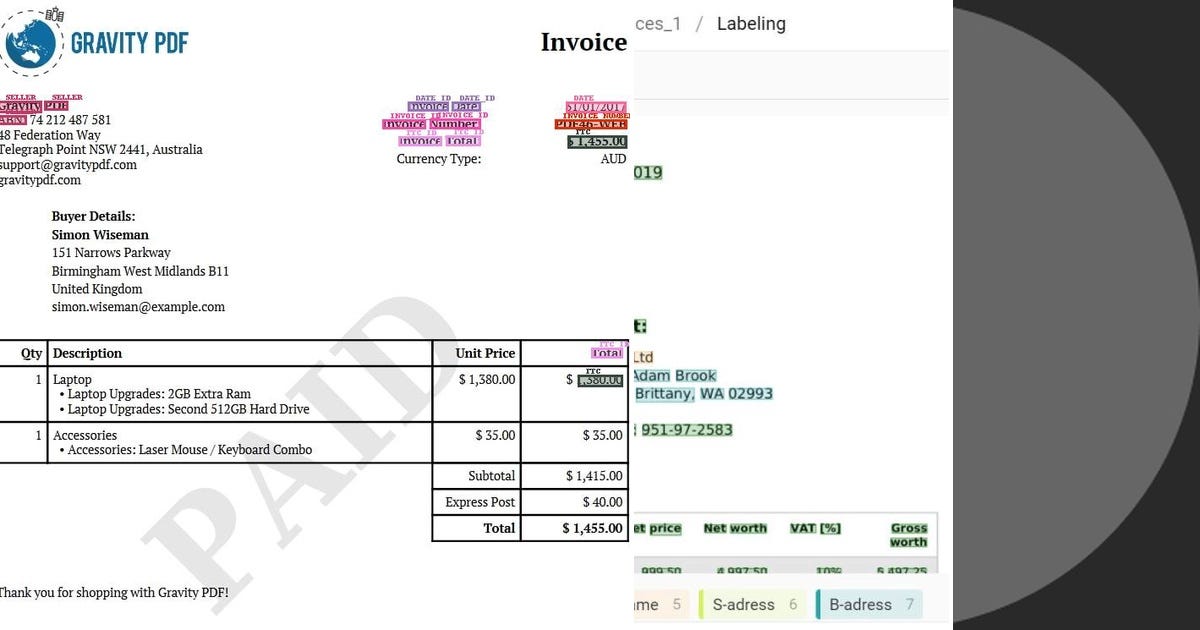Screen dimensions: 1200x630
Task: Click the highlighted 31/01/2017 date annotation
Action: click(596, 106)
